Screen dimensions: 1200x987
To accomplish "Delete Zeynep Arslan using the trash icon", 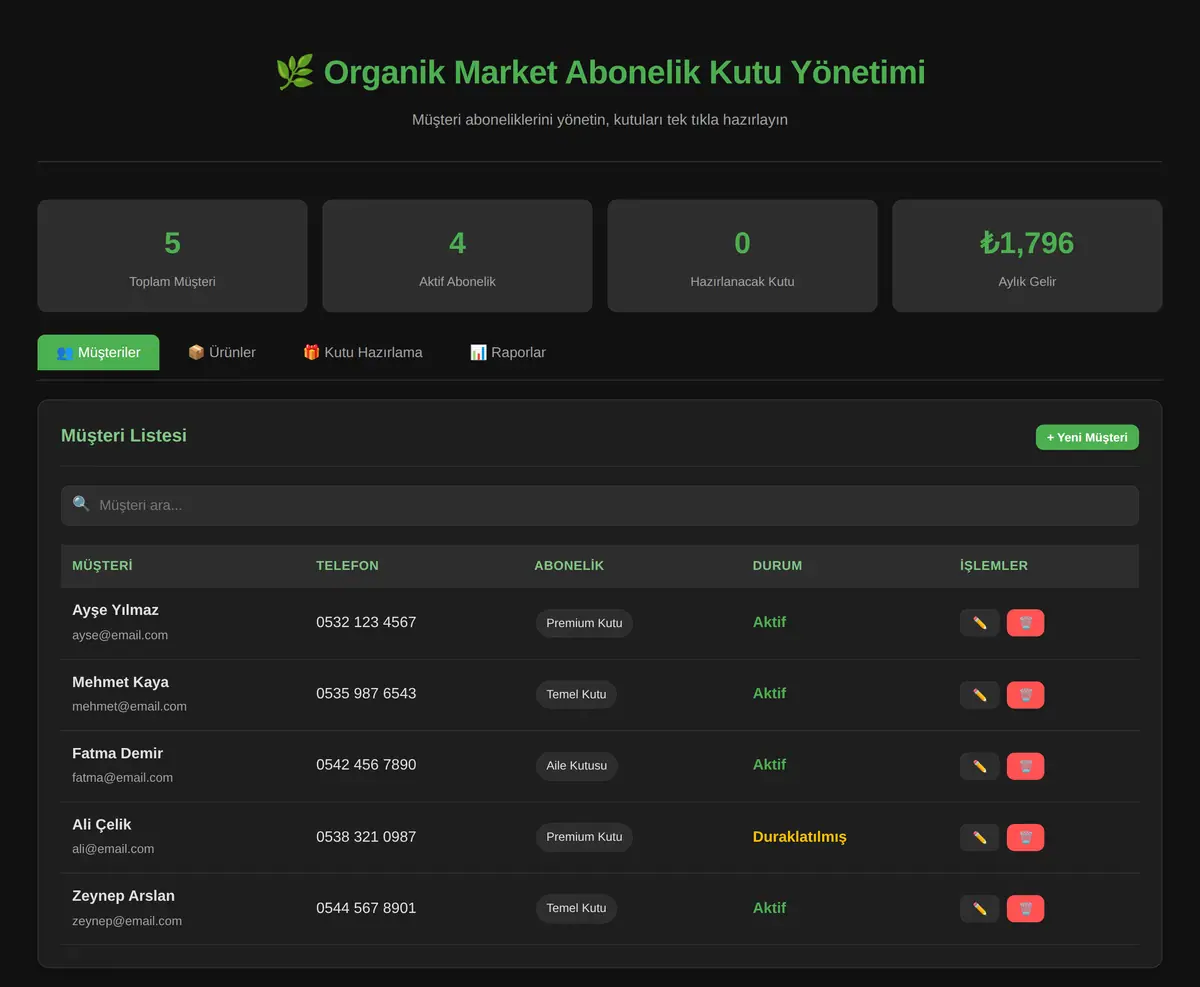I will [x=1026, y=908].
